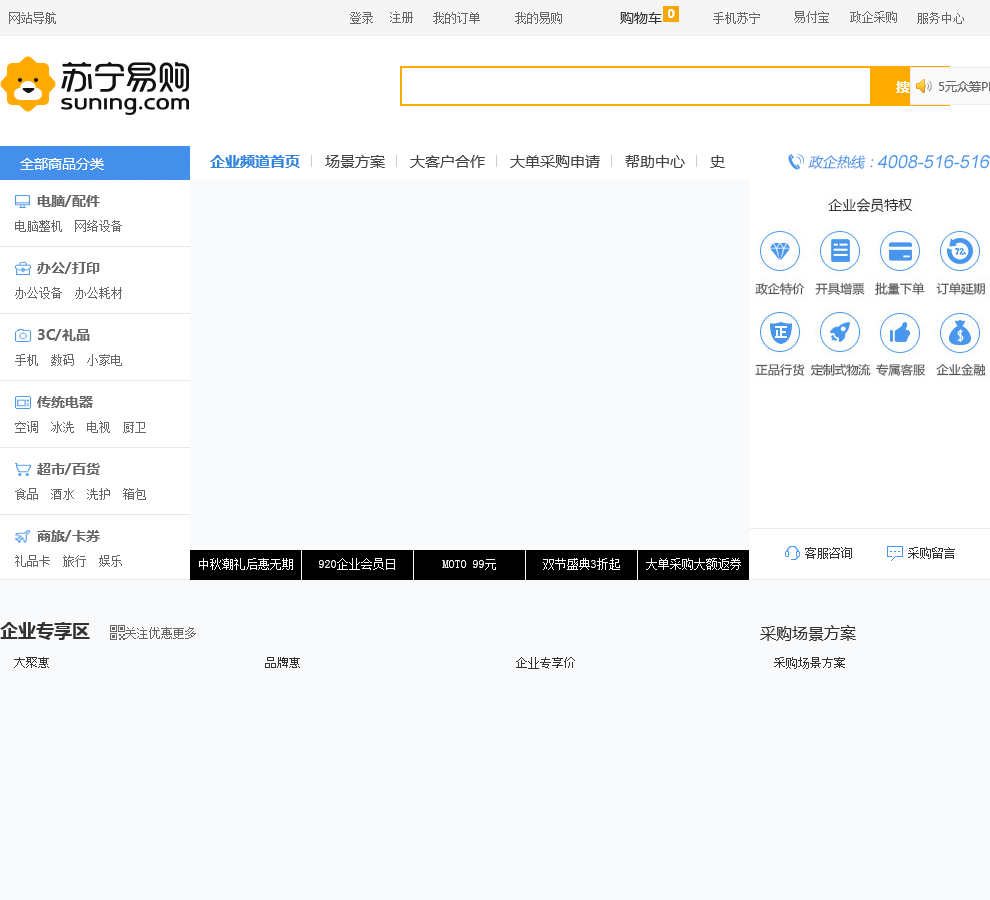
Task: Click the 3C/礼品 camera icon
Action: [22, 335]
